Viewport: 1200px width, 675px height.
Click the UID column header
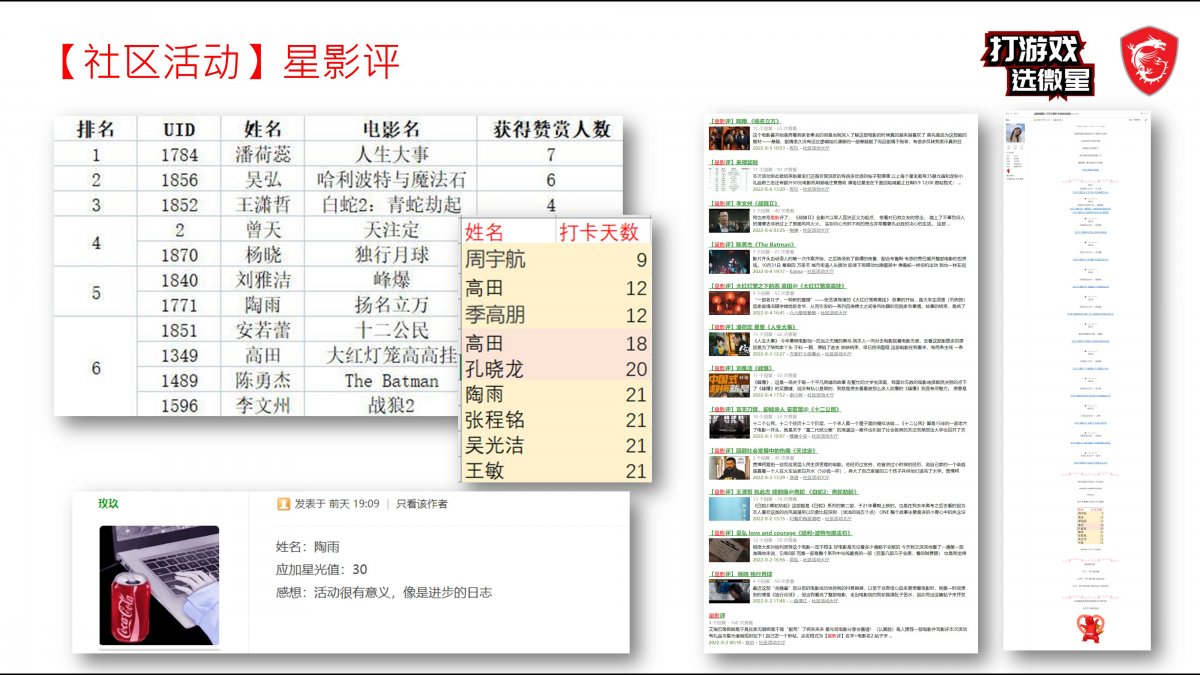[x=179, y=129]
